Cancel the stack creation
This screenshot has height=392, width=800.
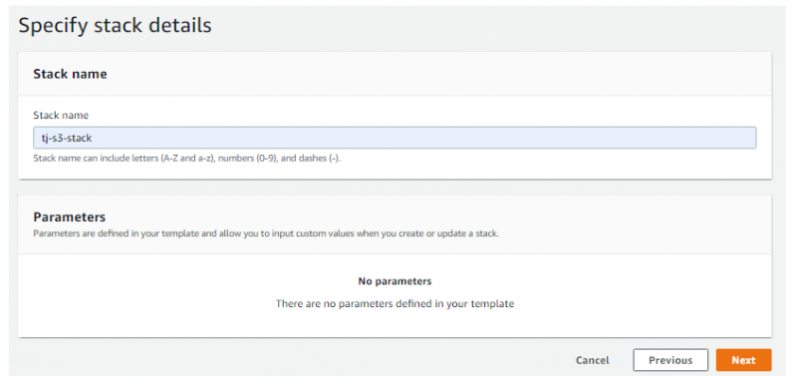tap(592, 360)
